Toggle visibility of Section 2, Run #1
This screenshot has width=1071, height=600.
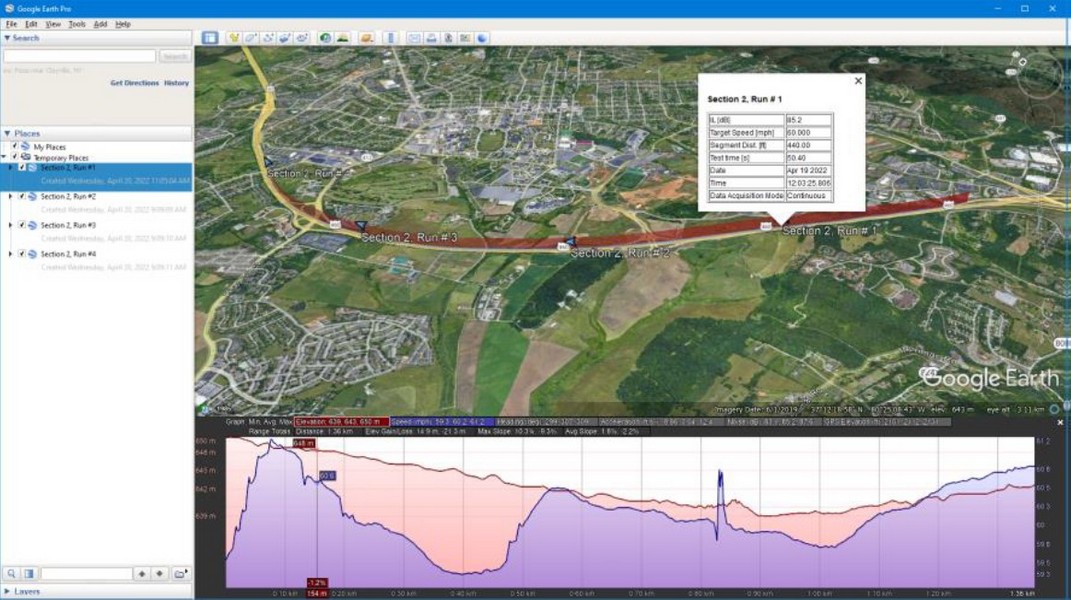[x=22, y=167]
